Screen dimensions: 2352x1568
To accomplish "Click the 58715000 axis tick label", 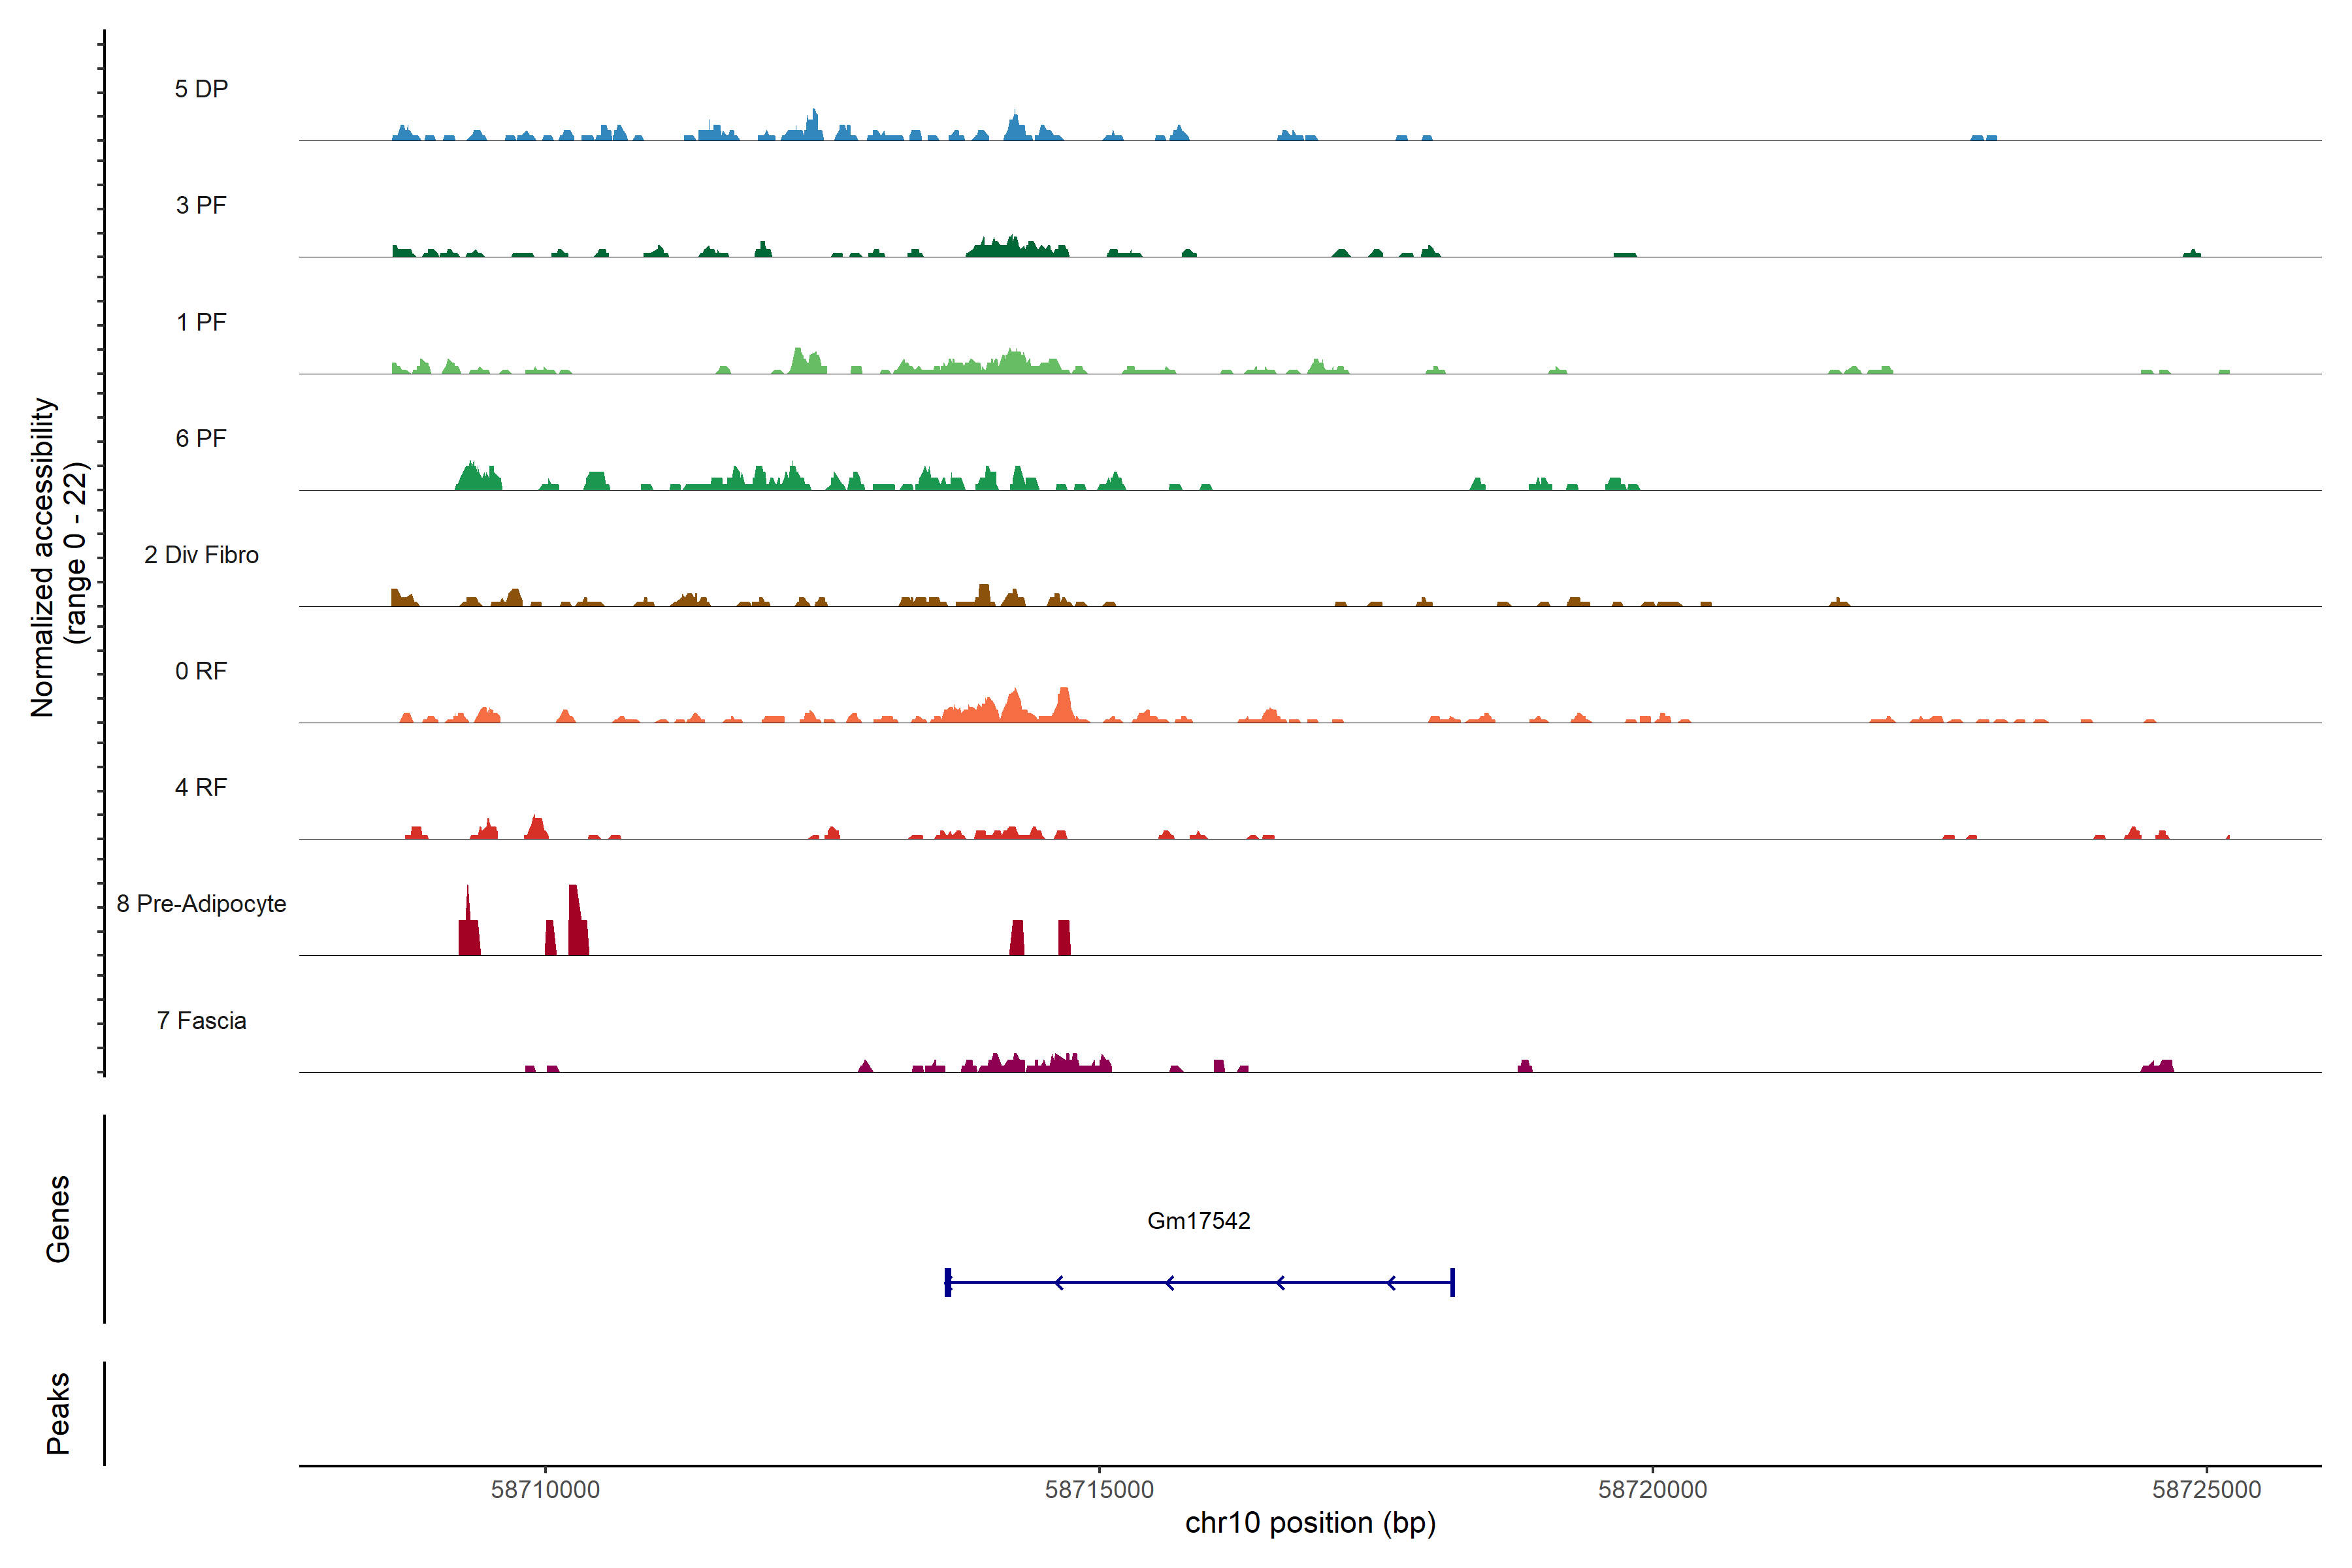I will tap(1099, 1489).
